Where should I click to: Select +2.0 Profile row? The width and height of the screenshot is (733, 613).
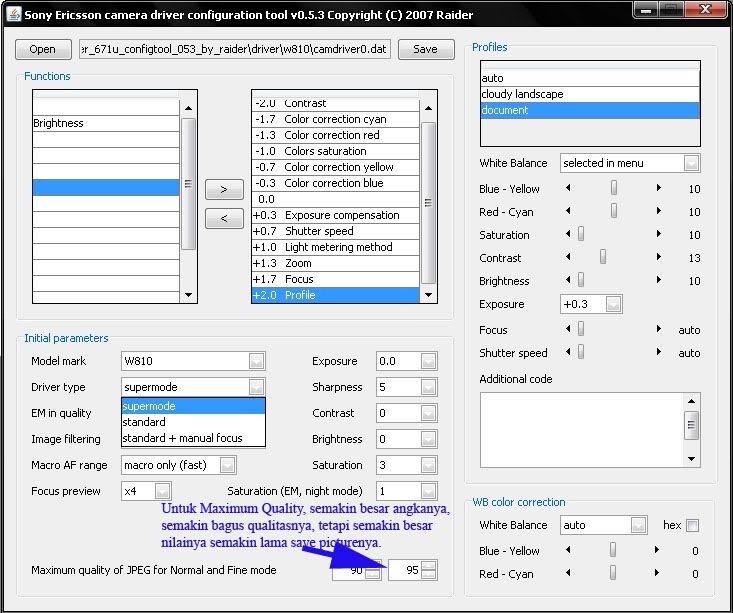pos(335,295)
